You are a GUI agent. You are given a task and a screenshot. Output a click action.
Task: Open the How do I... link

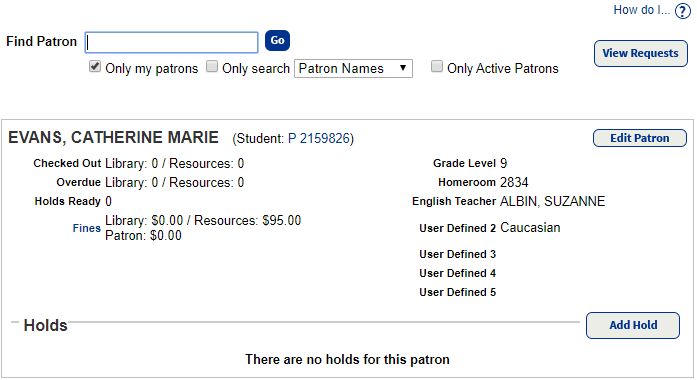(x=641, y=10)
